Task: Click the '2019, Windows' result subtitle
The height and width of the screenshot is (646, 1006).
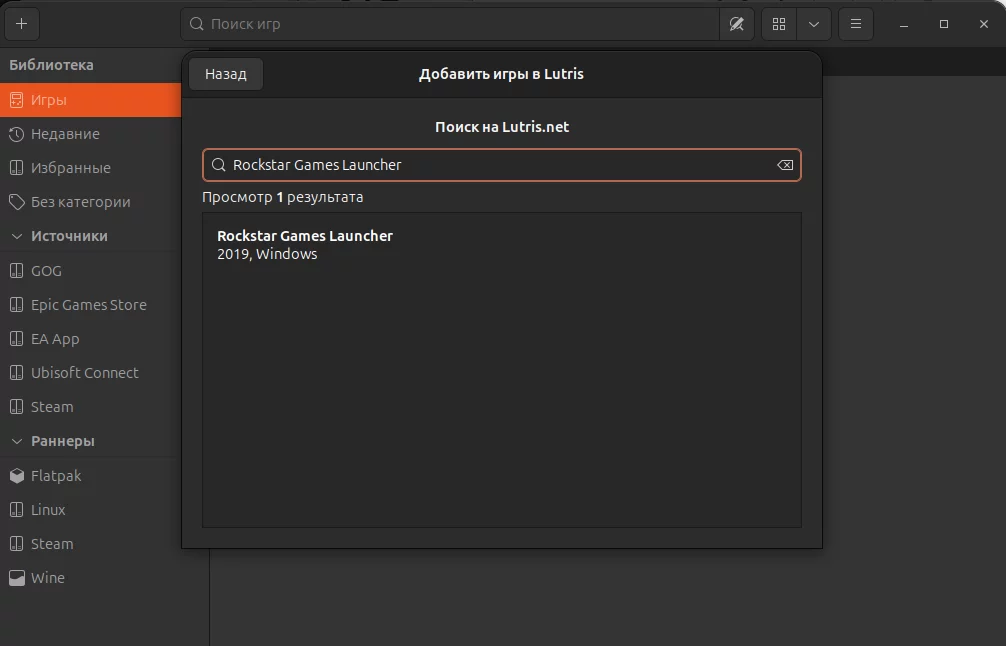Action: pyautogui.click(x=267, y=254)
